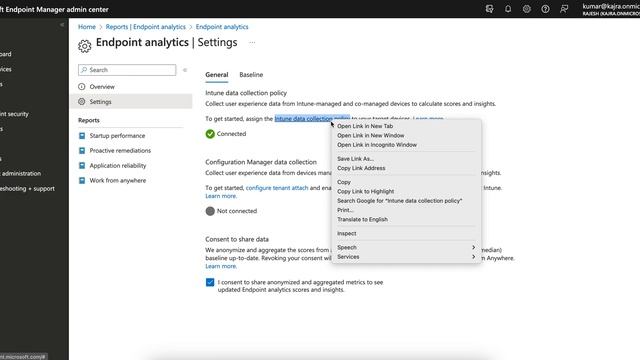This screenshot has height=360, width=640.
Task: Click the Consent to share data heading
Action: 237,239
